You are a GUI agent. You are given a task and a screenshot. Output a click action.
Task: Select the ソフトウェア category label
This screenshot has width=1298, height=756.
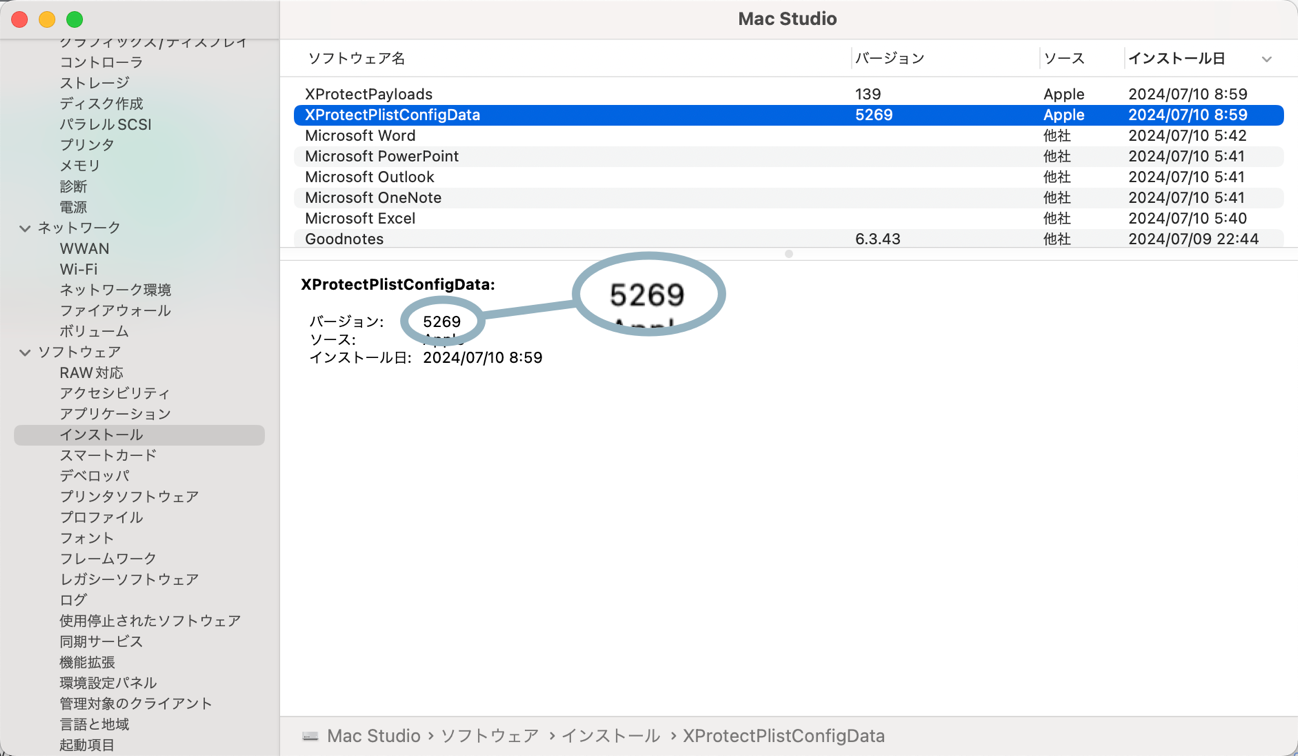[79, 353]
